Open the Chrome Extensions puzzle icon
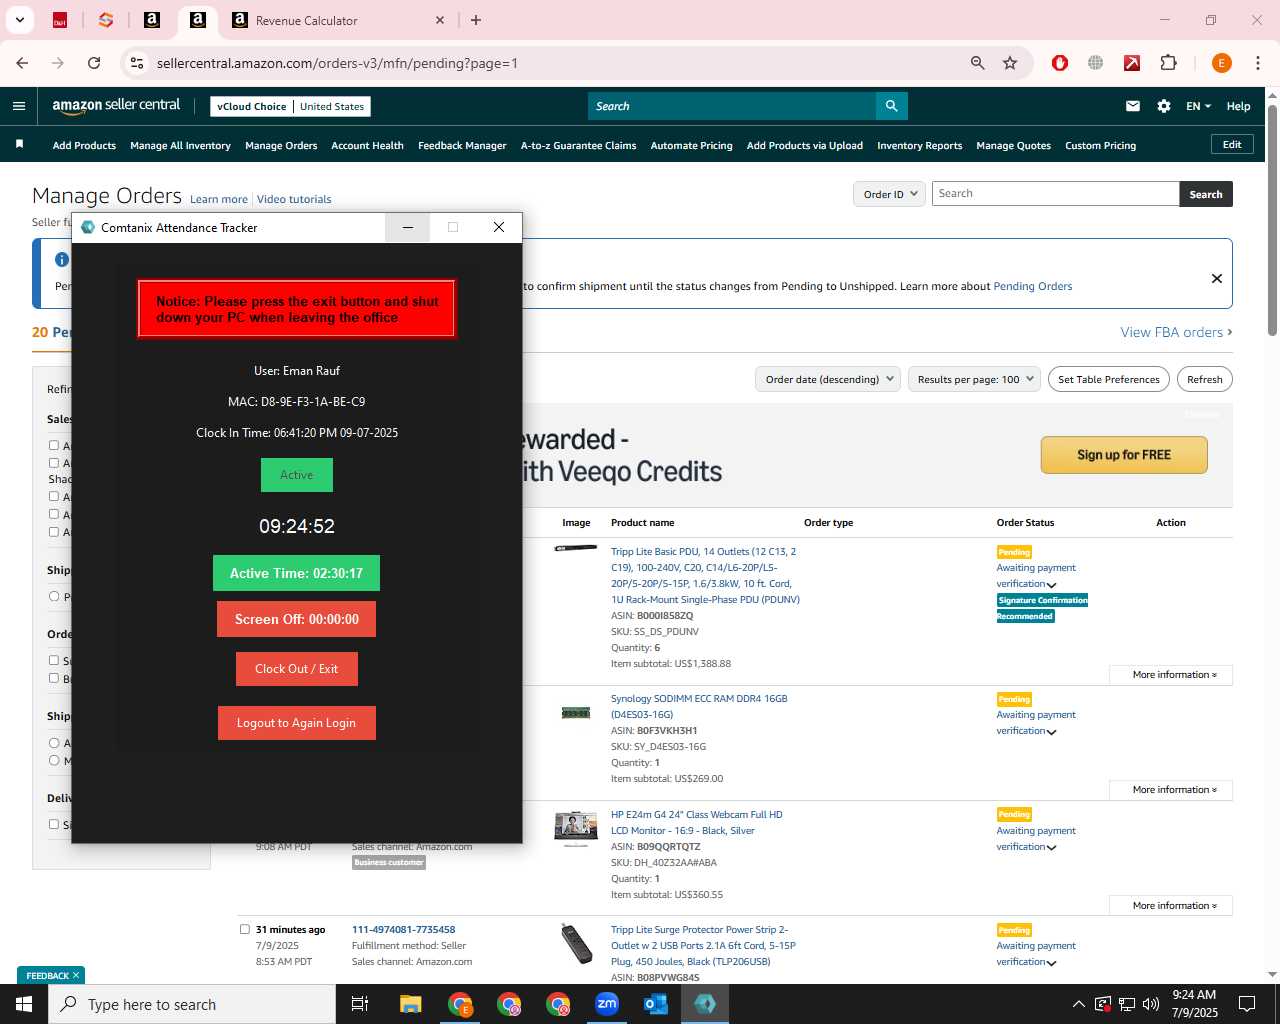The image size is (1280, 1024). click(1168, 63)
